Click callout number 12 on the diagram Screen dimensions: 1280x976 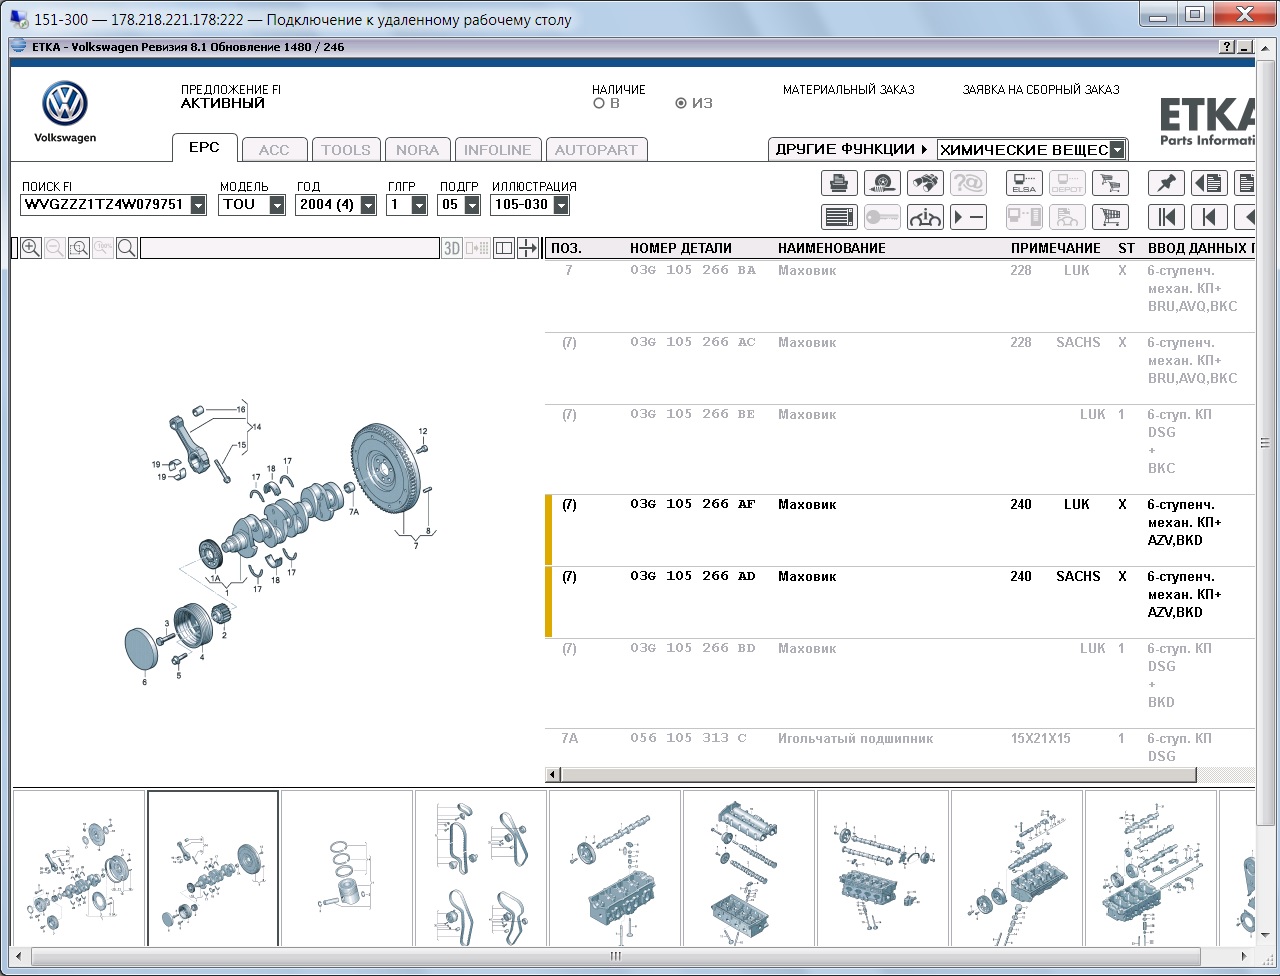423,431
